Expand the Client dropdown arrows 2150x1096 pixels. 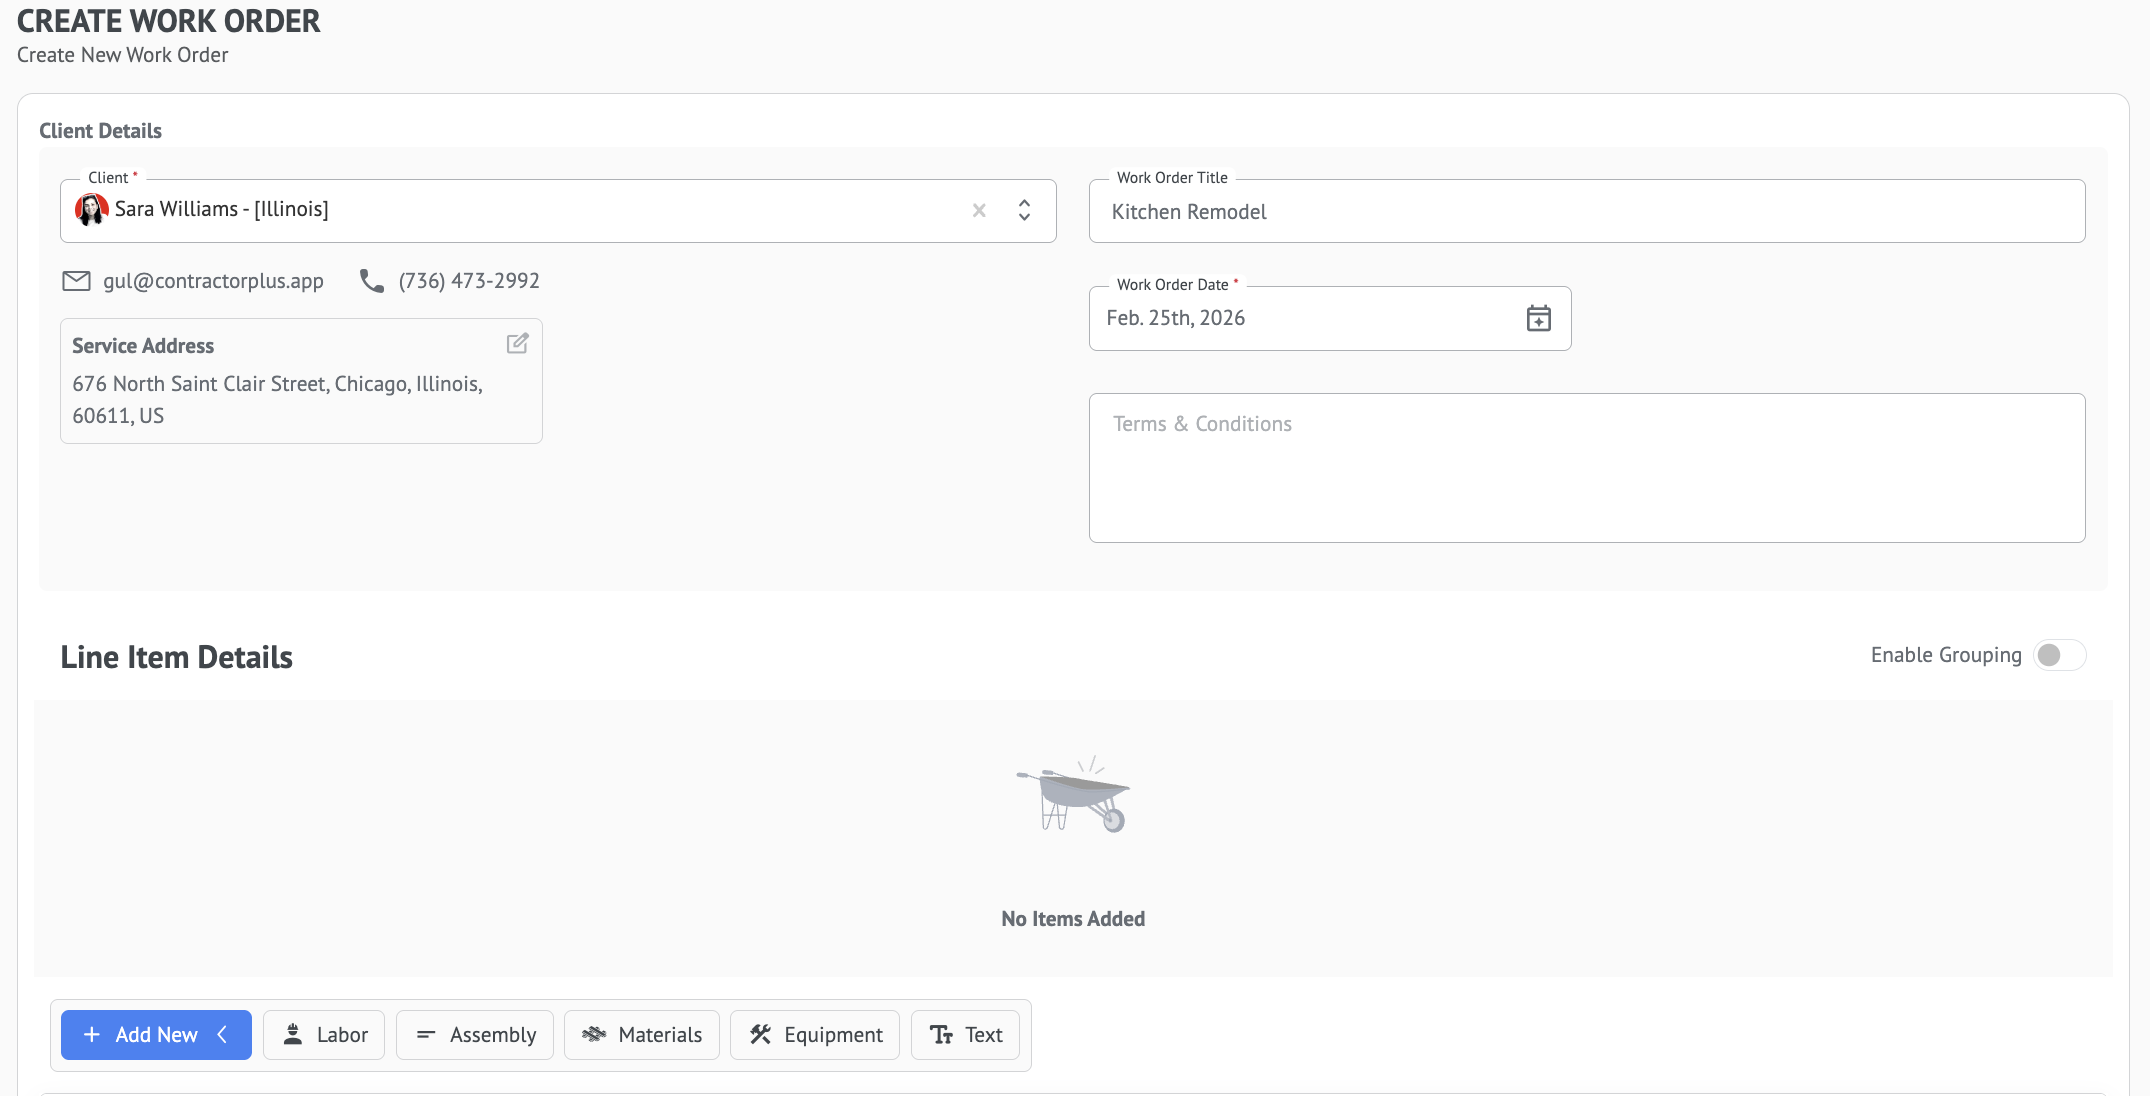click(1024, 210)
